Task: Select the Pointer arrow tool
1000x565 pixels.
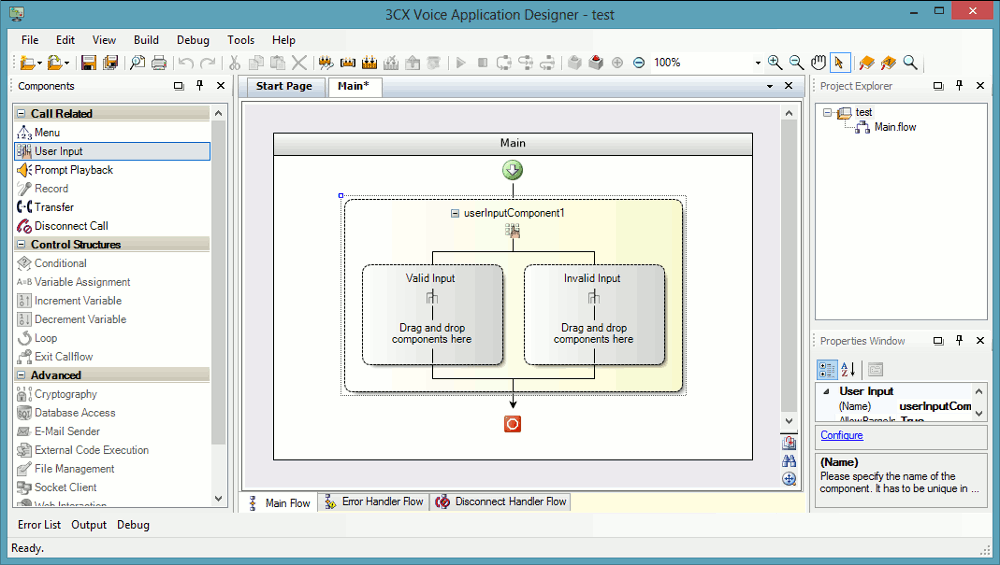Action: pyautogui.click(x=839, y=63)
